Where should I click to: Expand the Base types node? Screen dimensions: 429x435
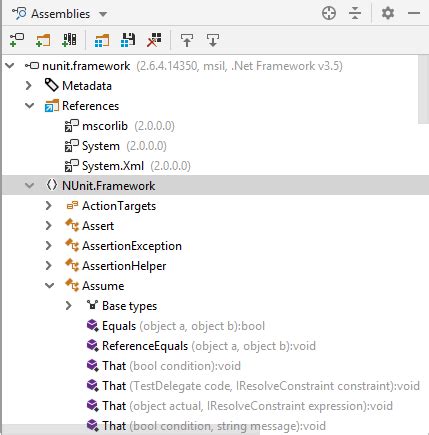point(69,306)
